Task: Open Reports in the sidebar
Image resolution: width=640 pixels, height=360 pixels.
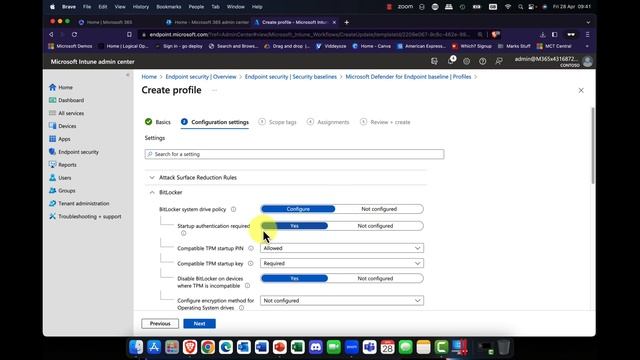Action: point(62,165)
